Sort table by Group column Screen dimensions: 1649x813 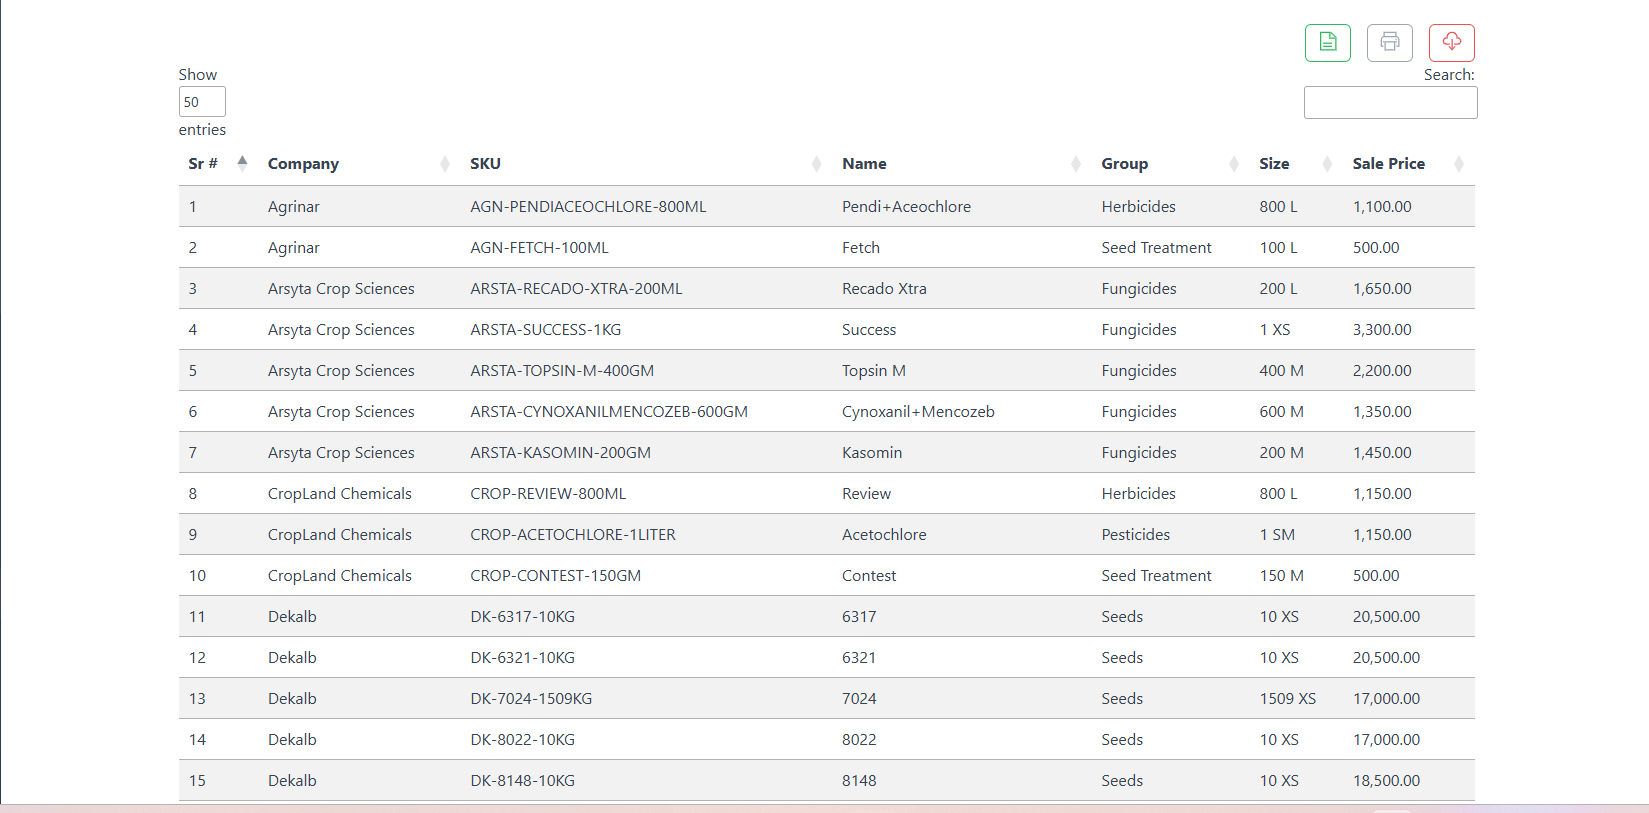click(1170, 164)
